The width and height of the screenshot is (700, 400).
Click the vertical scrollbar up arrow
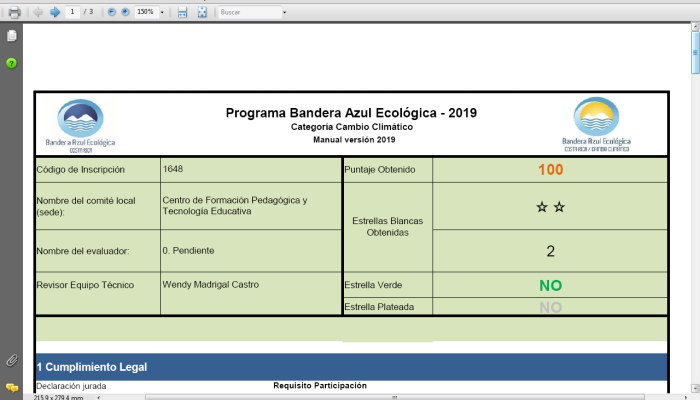click(695, 27)
